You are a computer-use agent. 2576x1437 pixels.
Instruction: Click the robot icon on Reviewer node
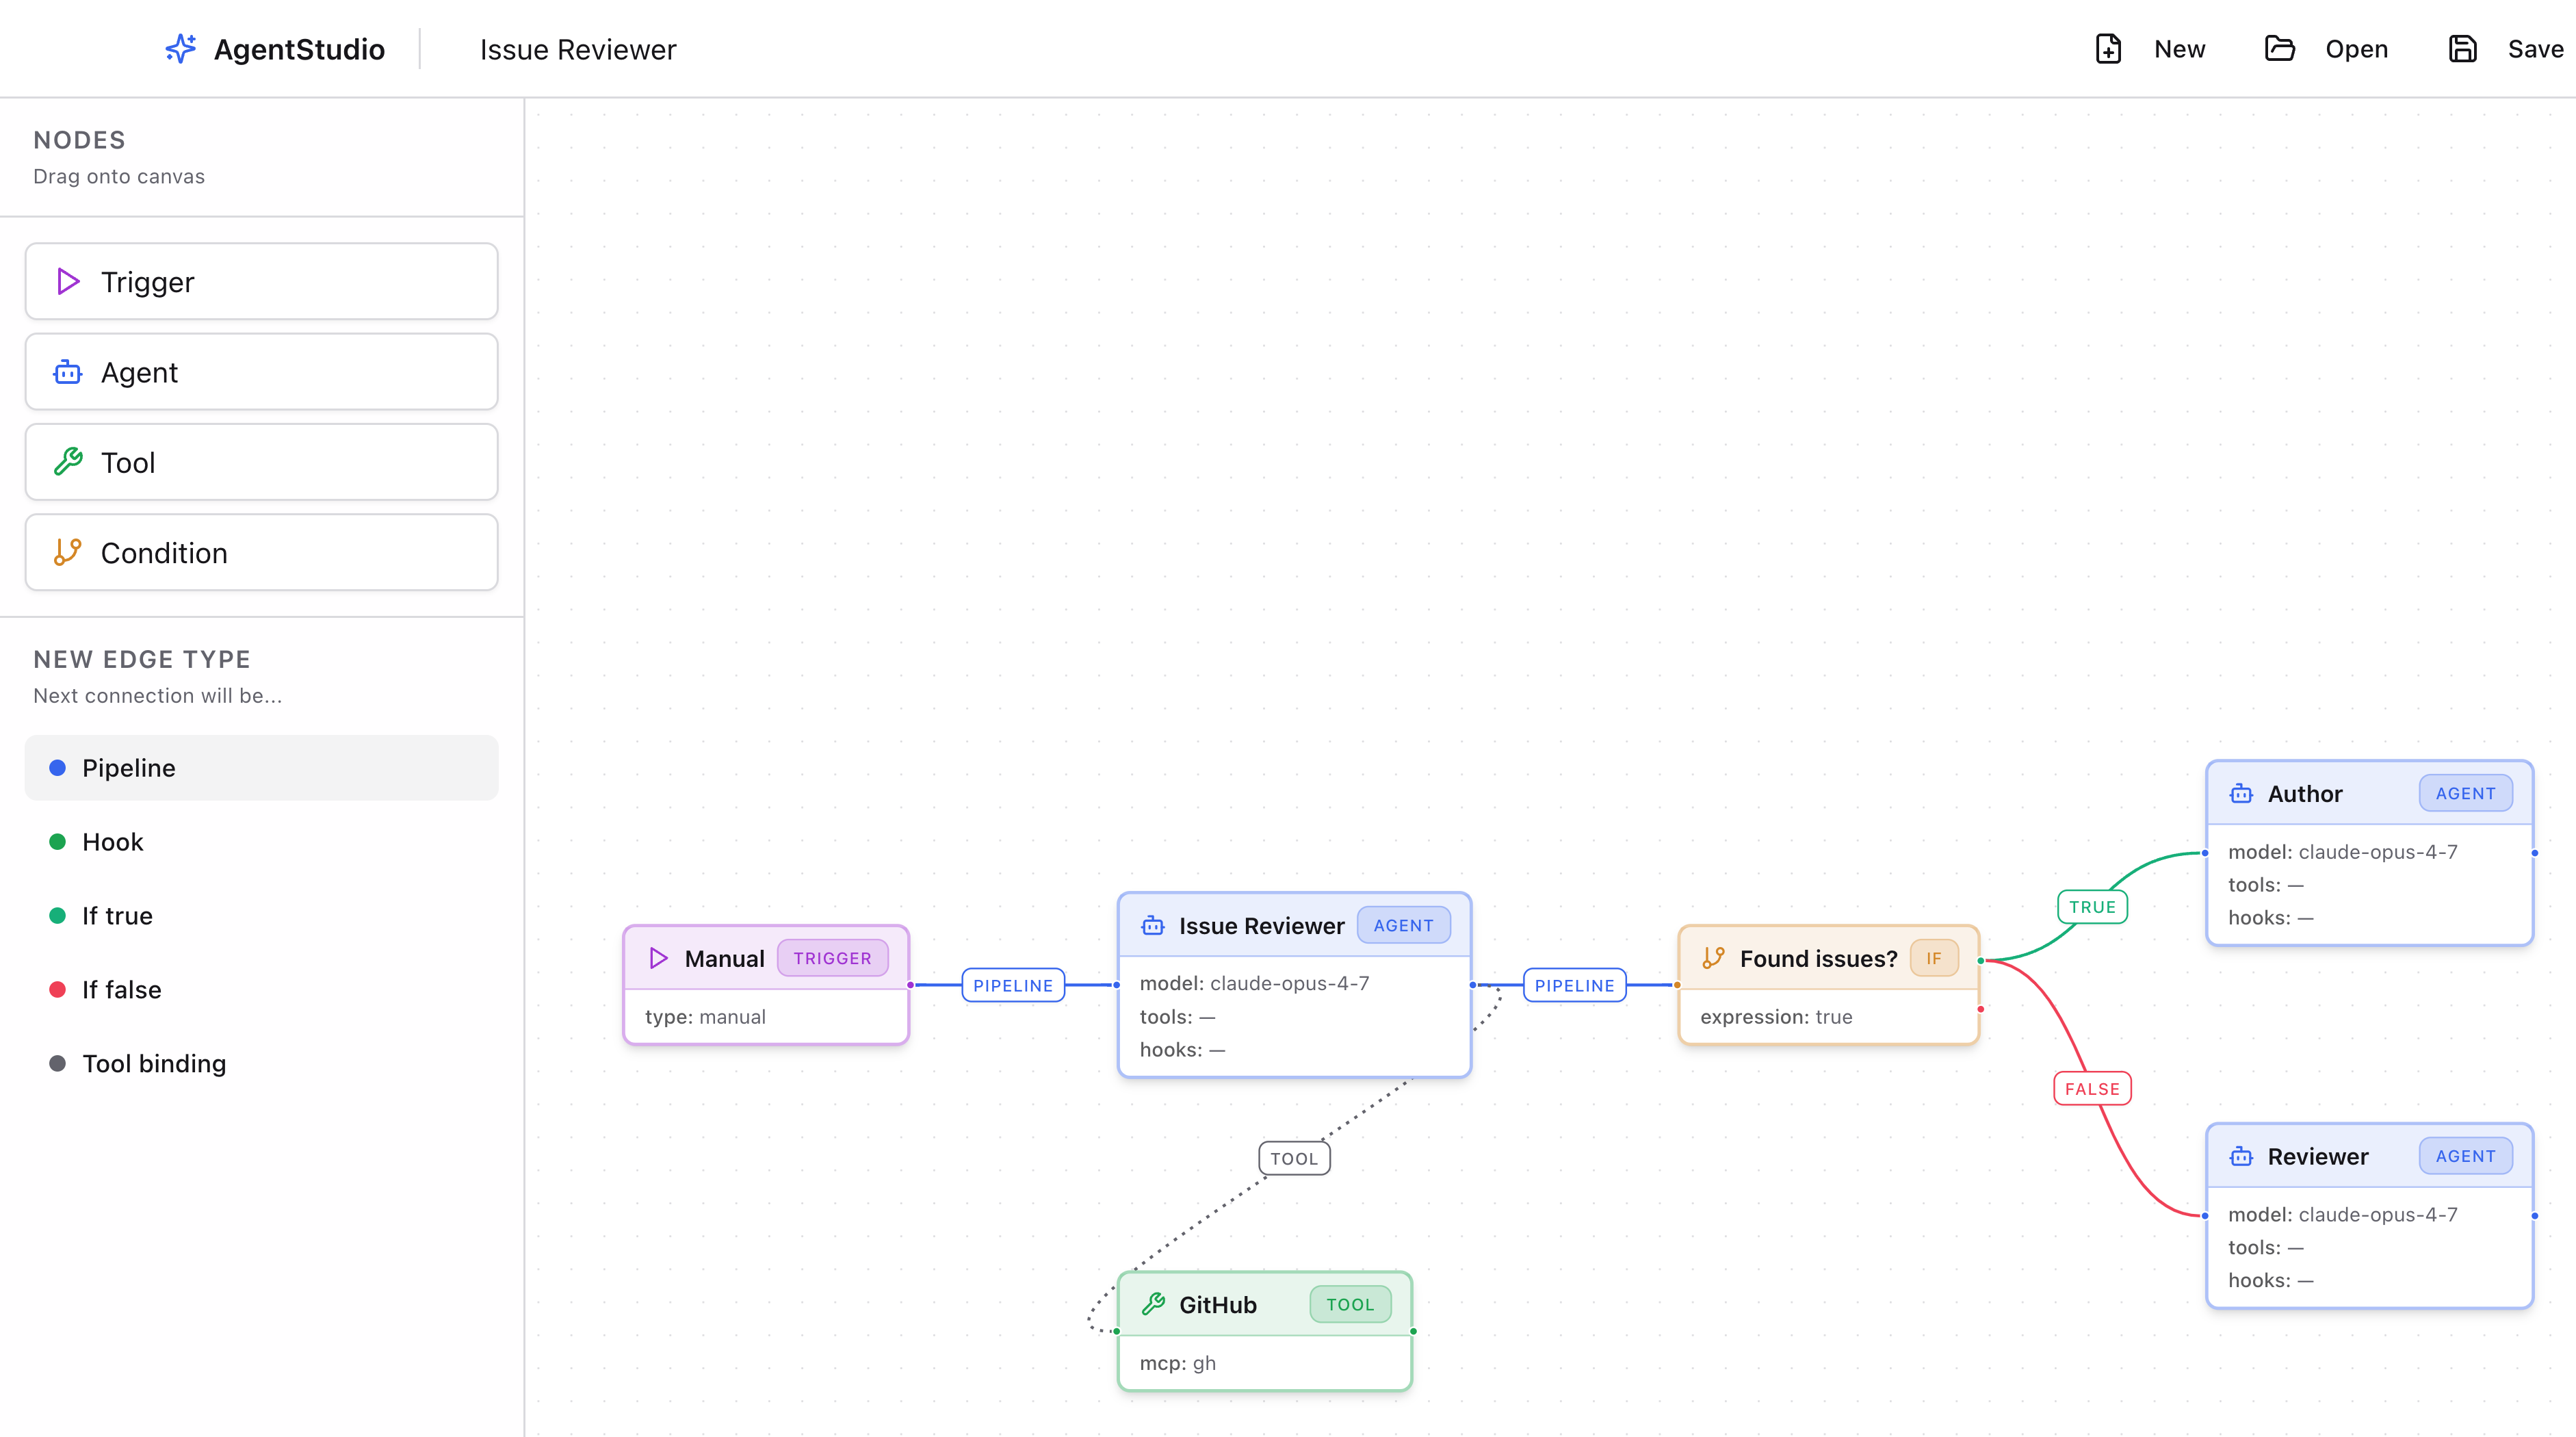(x=2242, y=1156)
